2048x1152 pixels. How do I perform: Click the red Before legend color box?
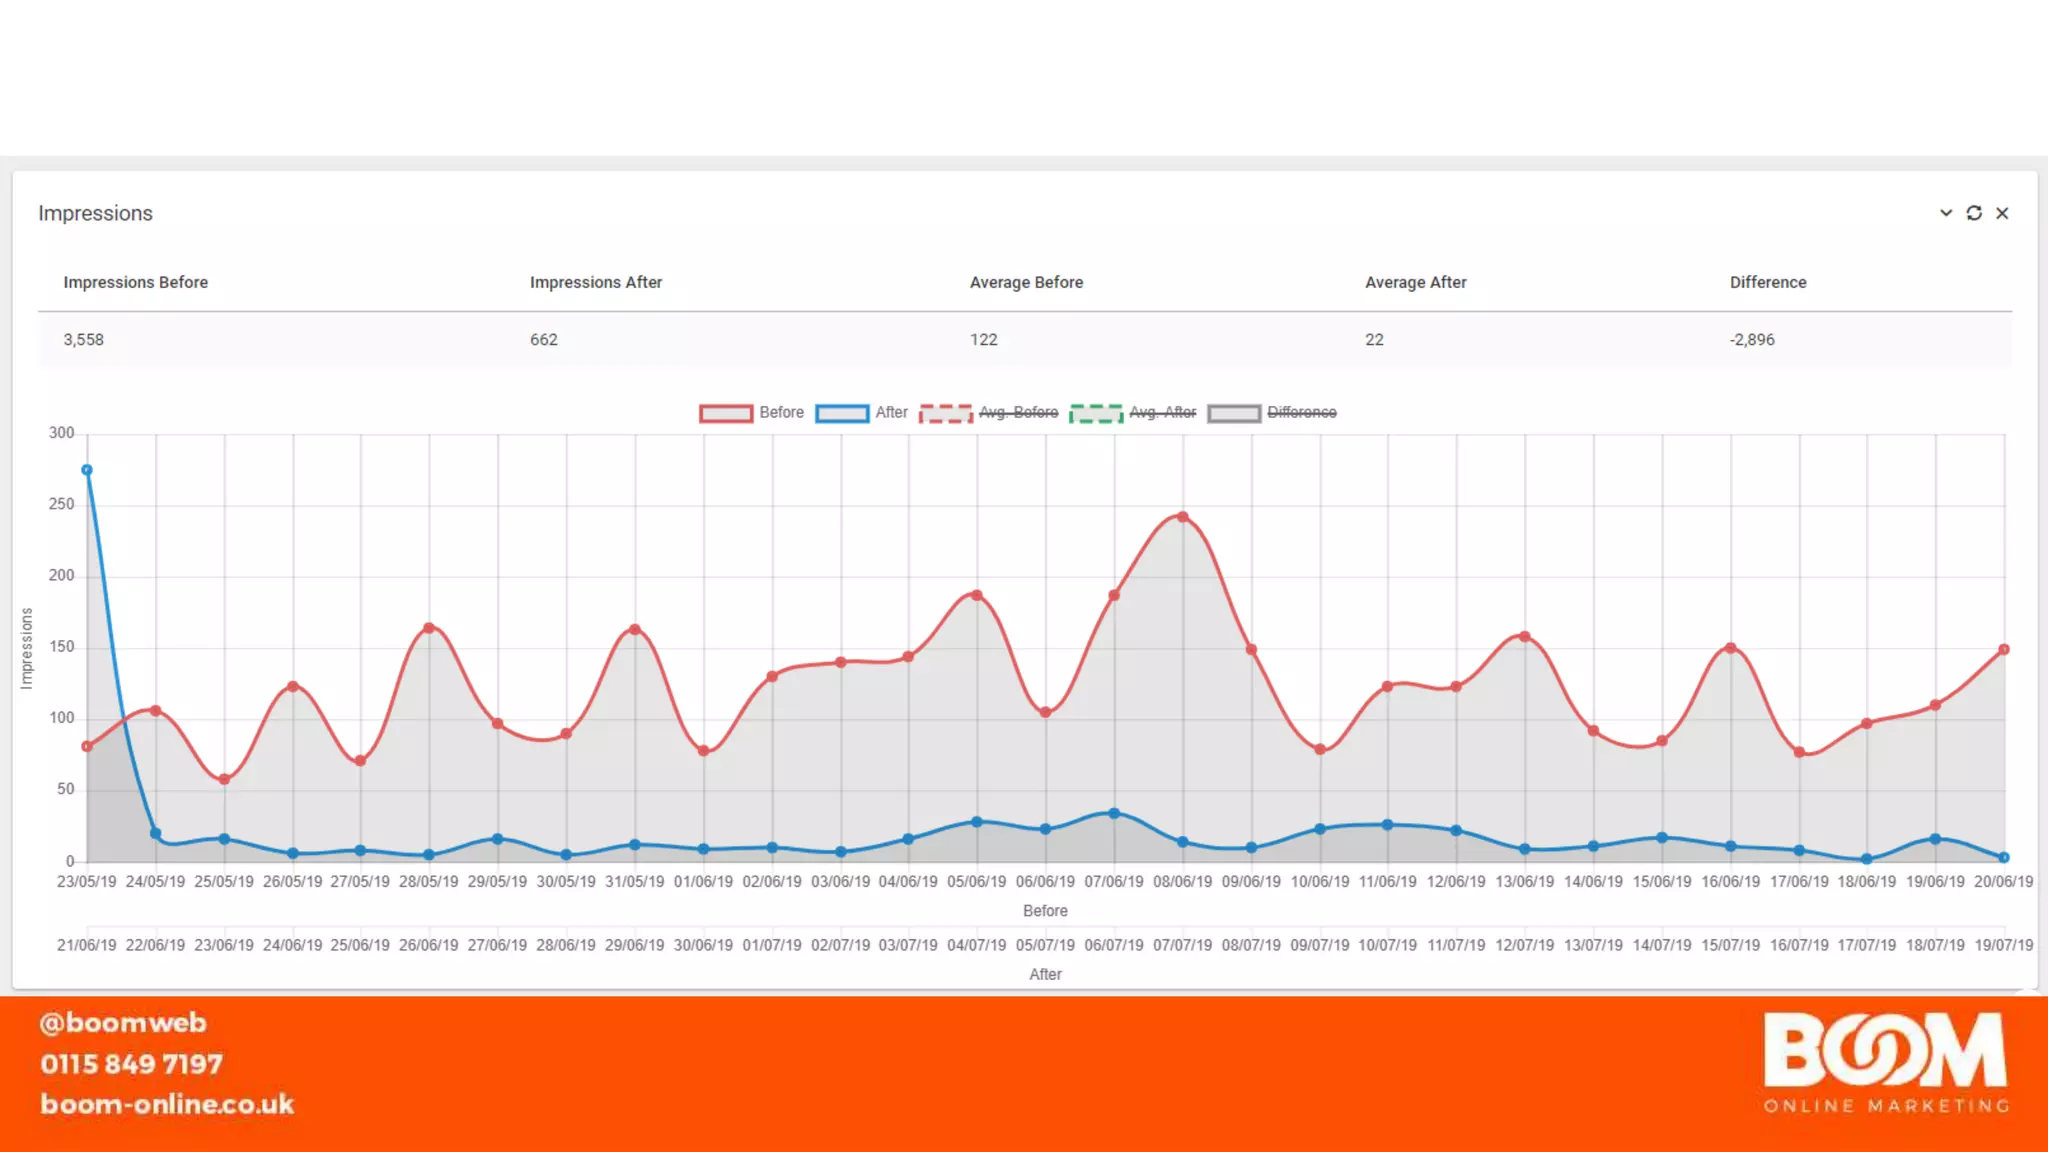tap(726, 413)
